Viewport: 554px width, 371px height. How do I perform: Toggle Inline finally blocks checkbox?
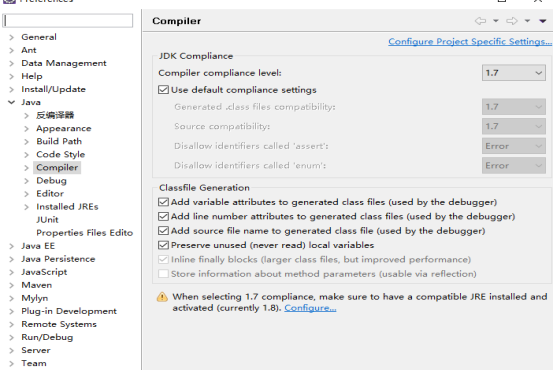pyautogui.click(x=163, y=259)
